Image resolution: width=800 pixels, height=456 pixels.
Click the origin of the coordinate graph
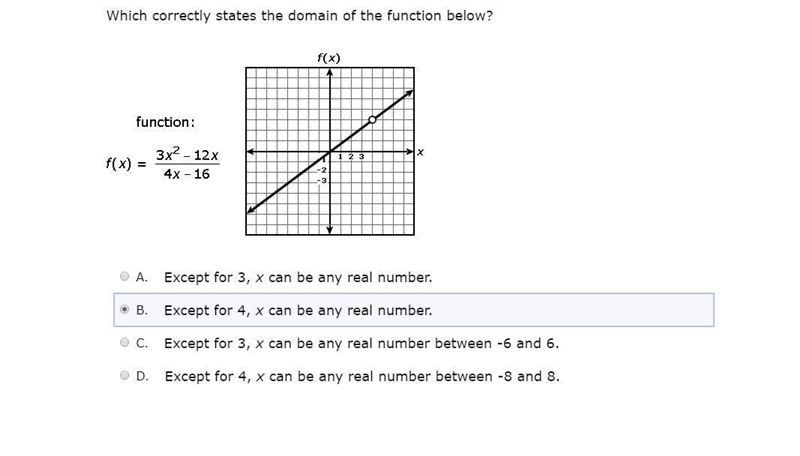[x=330, y=151]
